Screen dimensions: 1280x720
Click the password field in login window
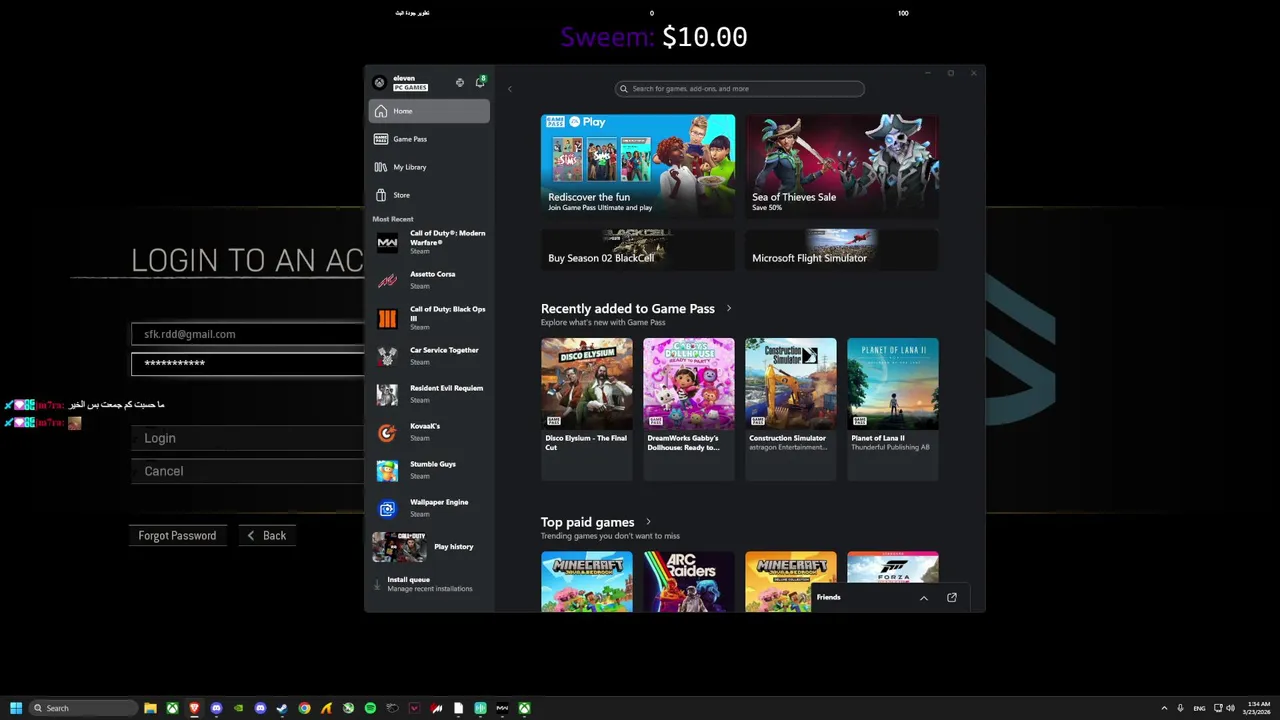click(247, 363)
